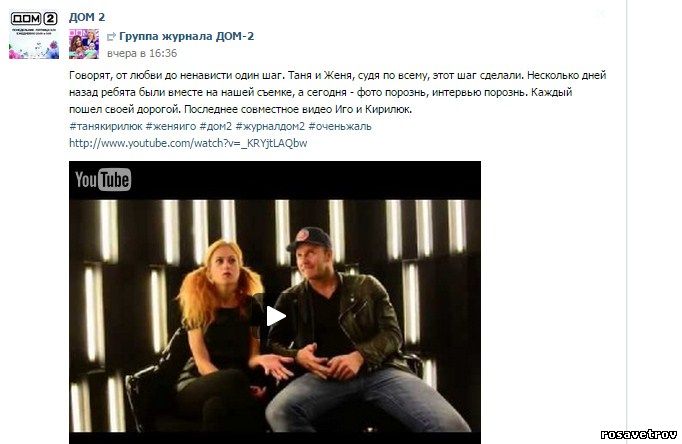Viewport: 682px width, 444px height.
Task: Open the Группа журнала ДОМ-2 link
Action: pos(187,37)
